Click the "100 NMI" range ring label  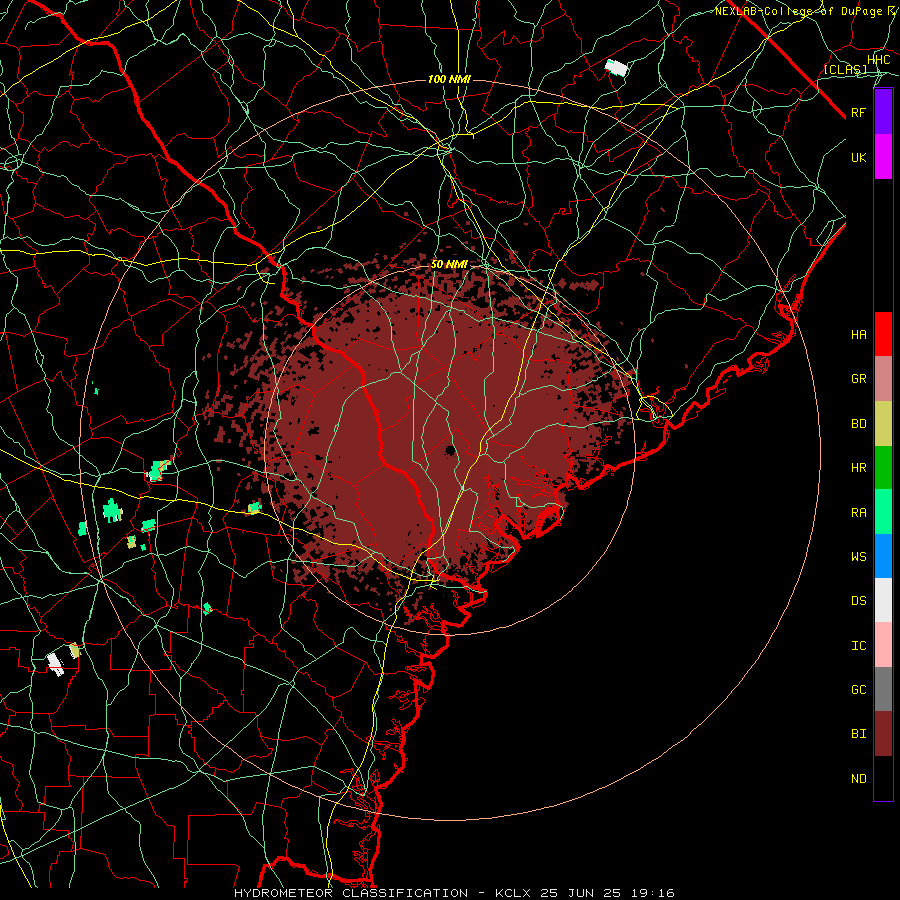click(449, 79)
